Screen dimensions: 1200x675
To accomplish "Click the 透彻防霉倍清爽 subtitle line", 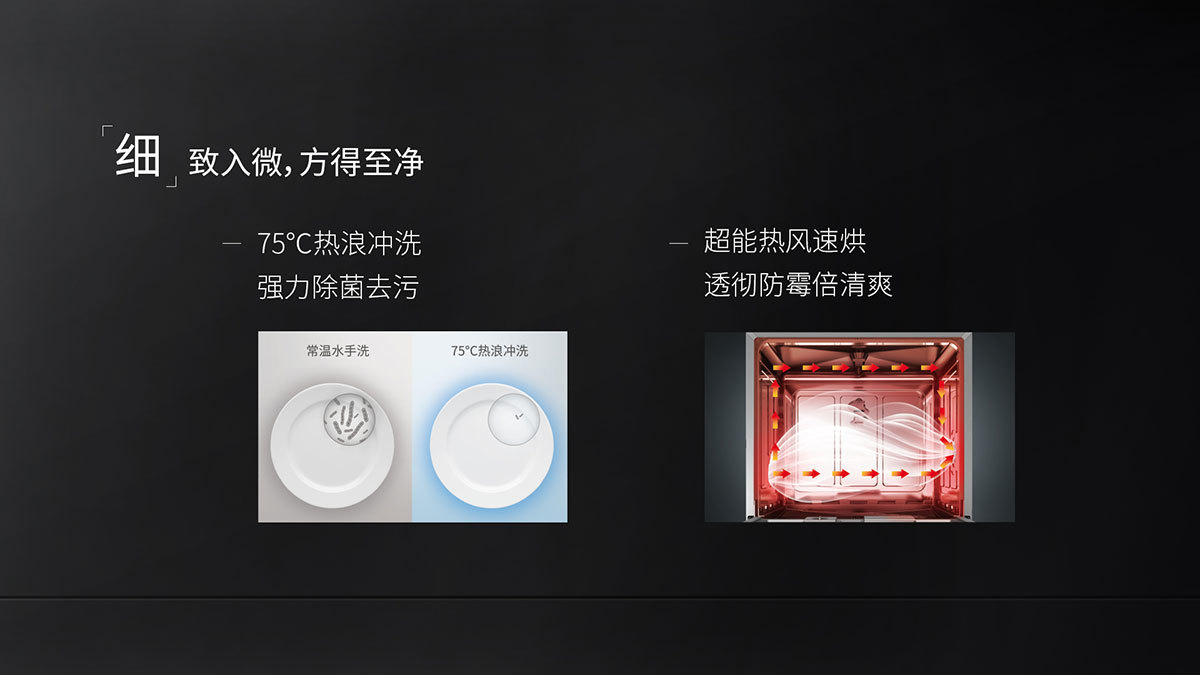I will [798, 286].
